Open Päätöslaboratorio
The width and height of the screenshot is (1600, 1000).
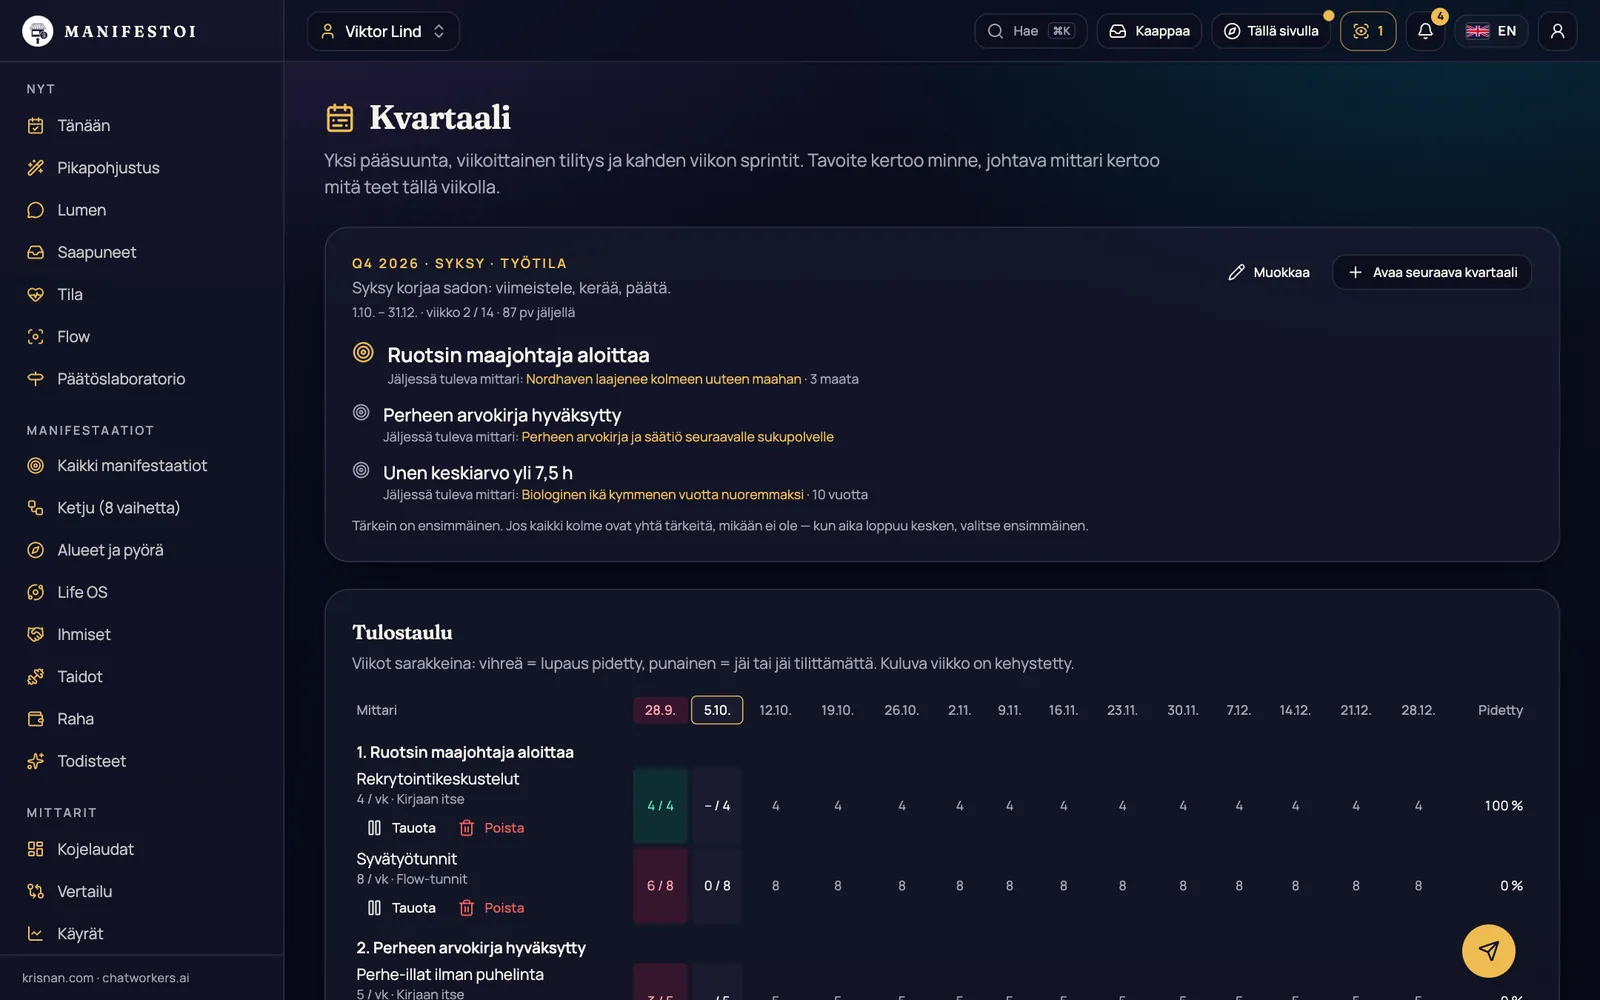[x=141, y=379]
